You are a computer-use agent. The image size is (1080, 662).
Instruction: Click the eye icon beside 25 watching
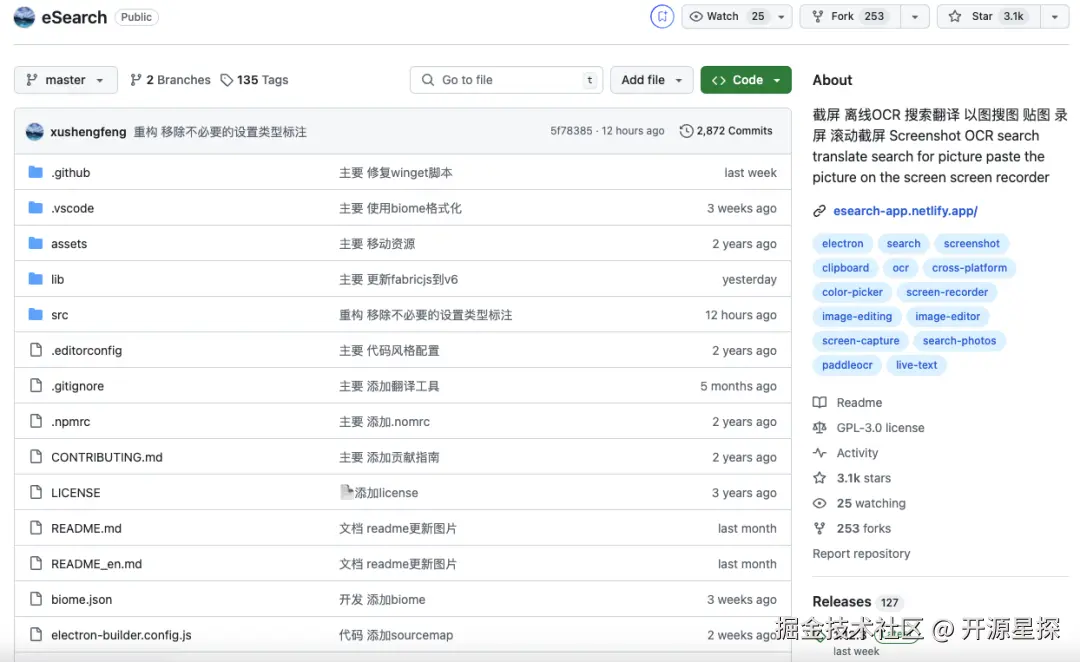pos(819,503)
